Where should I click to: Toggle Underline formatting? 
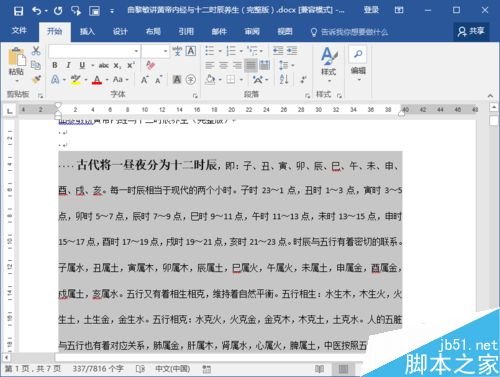pos(82,65)
